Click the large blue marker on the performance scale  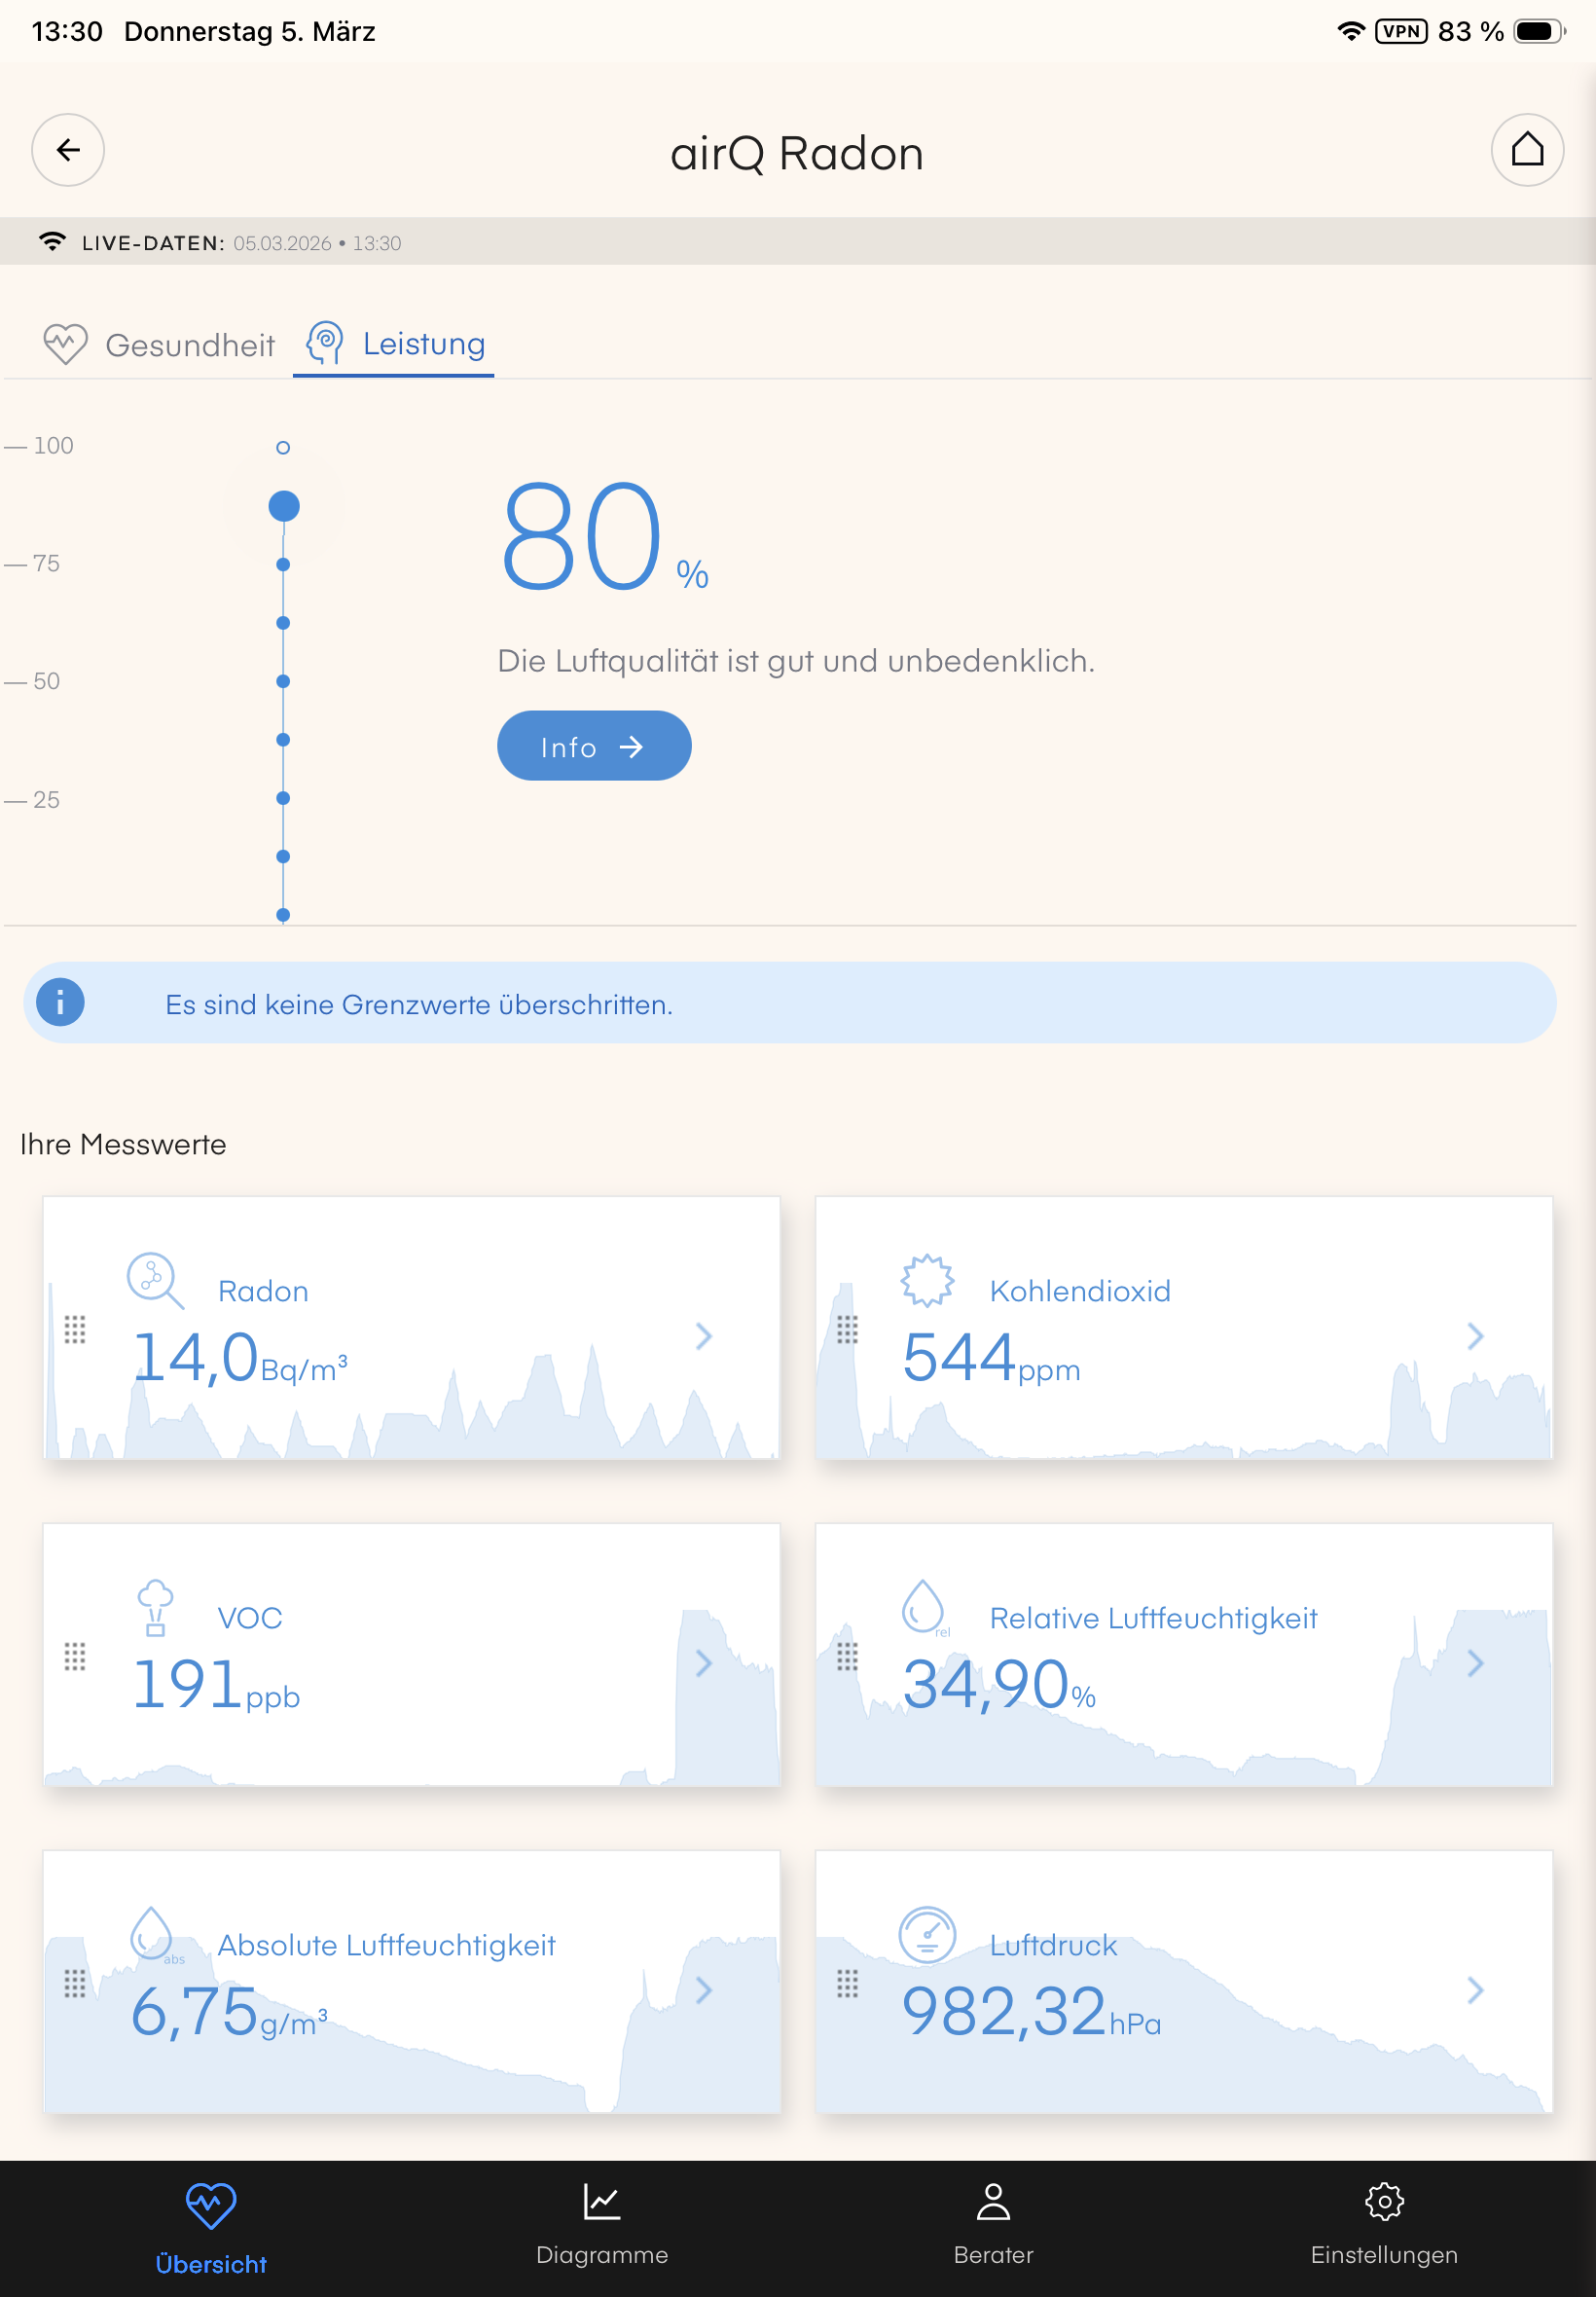coord(284,506)
